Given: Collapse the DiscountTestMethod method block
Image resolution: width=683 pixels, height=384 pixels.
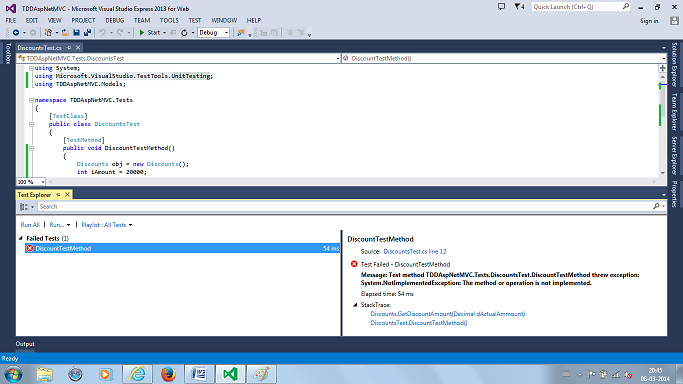Looking at the screenshot, I should tap(31, 148).
